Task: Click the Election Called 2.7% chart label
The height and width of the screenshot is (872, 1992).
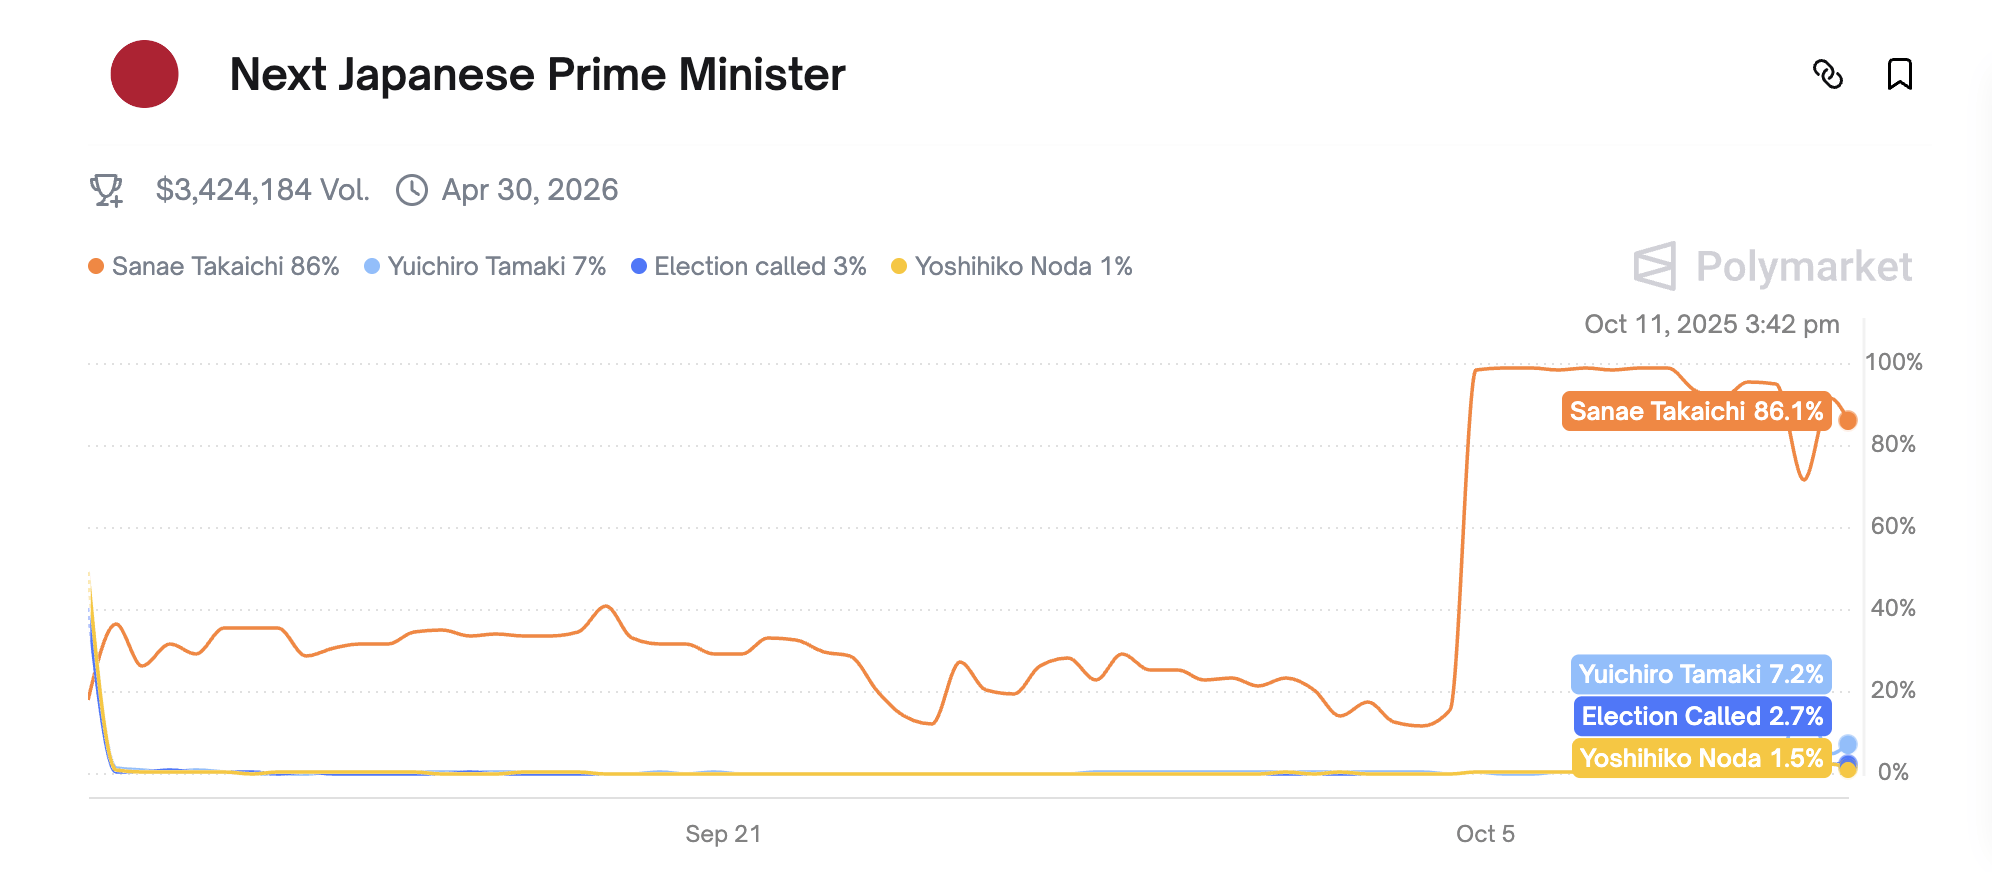Action: tap(1702, 716)
